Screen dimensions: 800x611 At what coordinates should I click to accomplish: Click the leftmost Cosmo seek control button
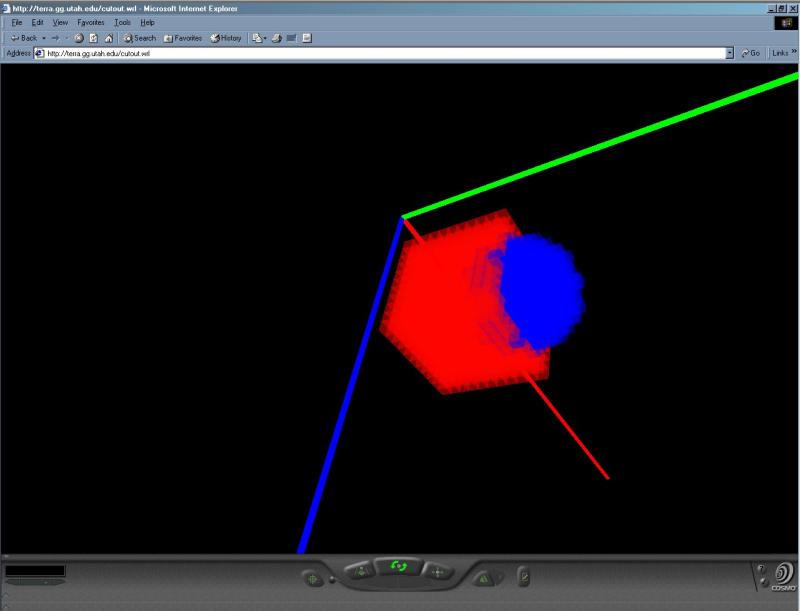pos(314,577)
